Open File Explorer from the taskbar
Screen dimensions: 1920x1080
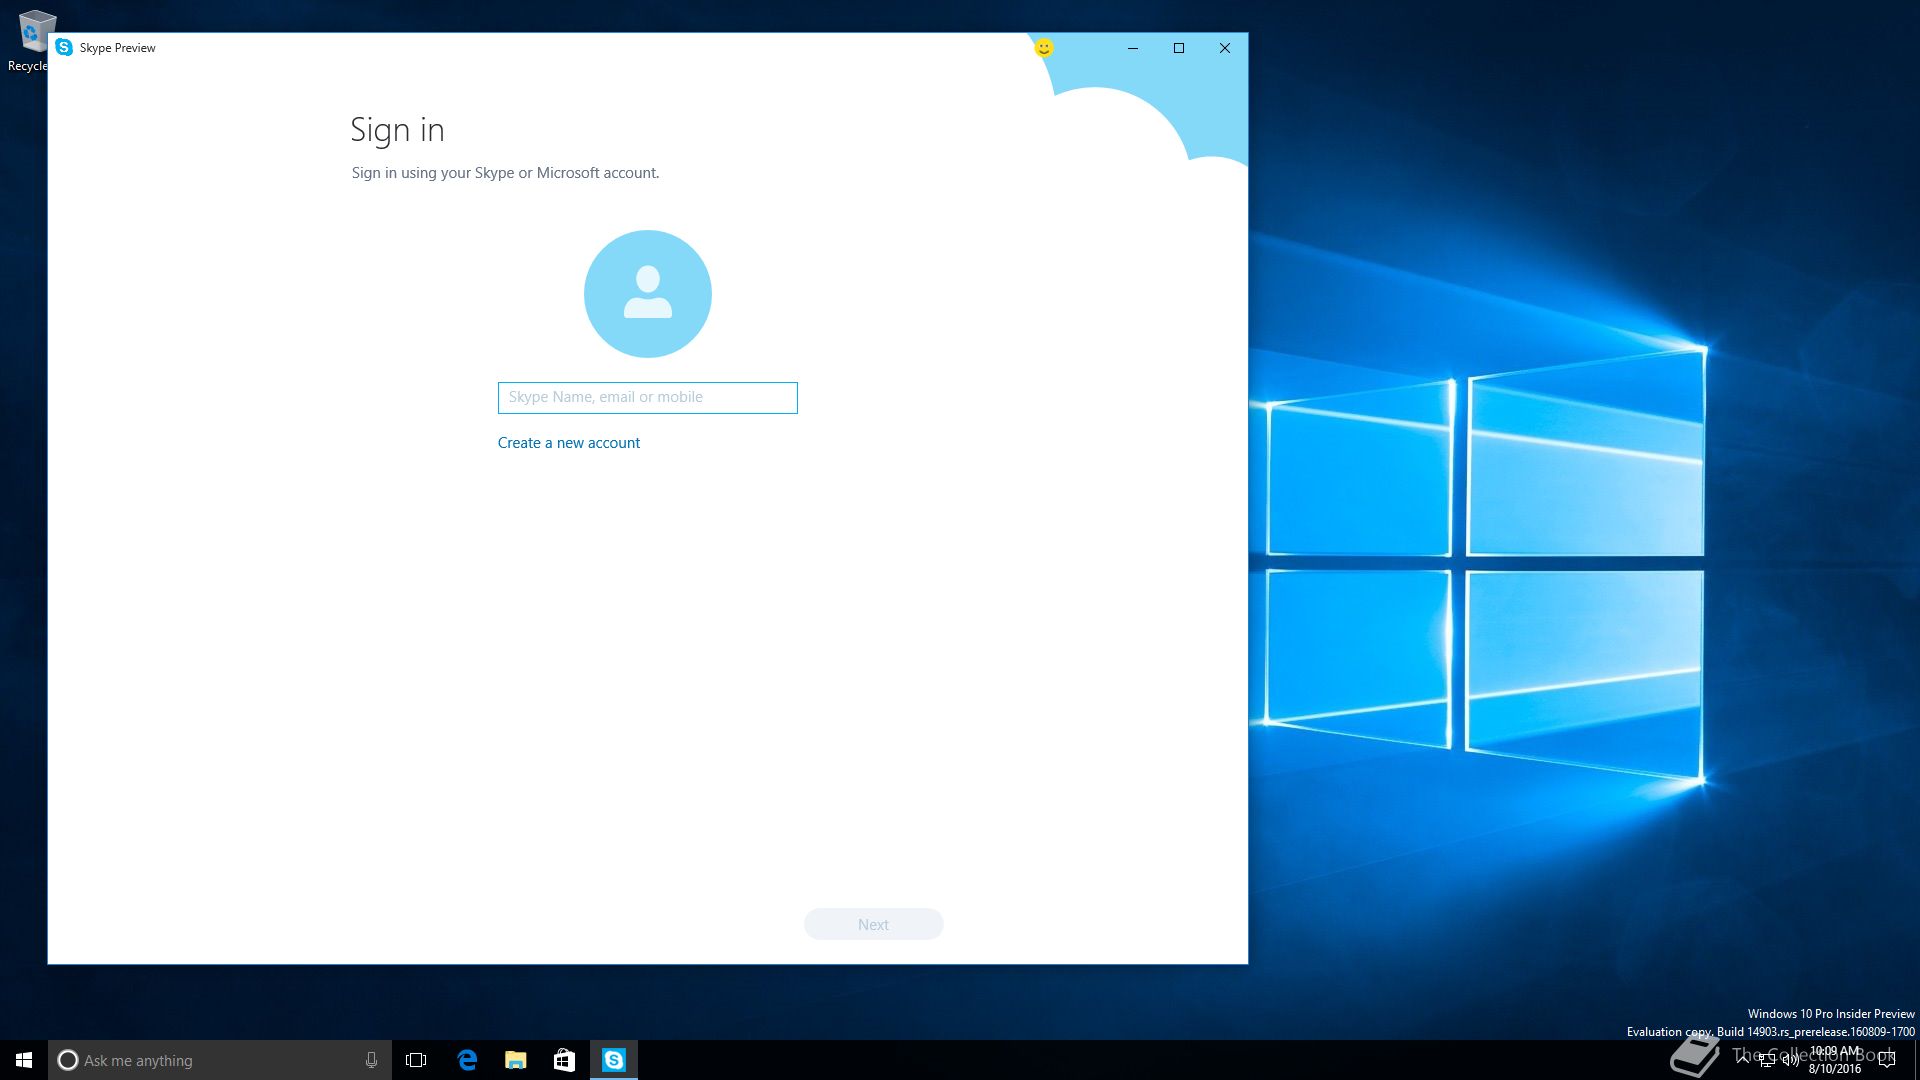(515, 1060)
